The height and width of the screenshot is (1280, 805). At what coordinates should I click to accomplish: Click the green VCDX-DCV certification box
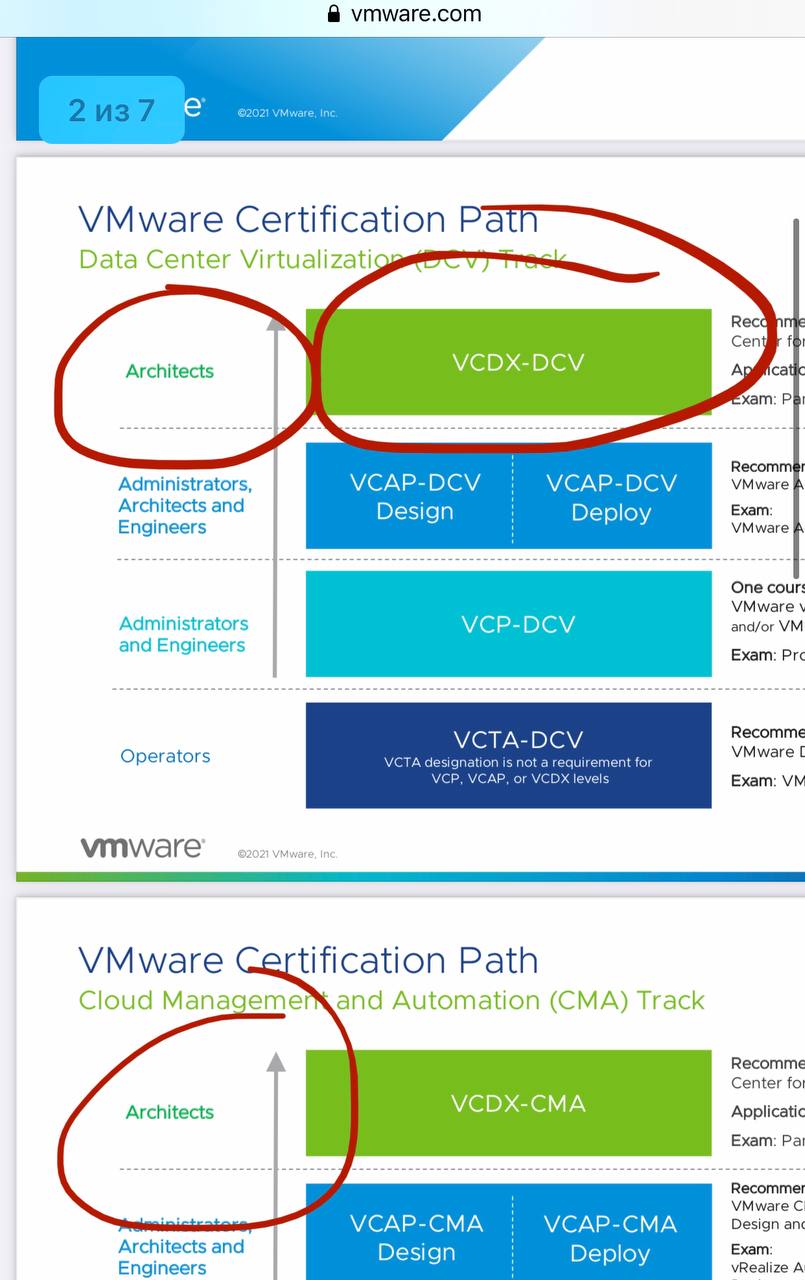click(x=508, y=362)
